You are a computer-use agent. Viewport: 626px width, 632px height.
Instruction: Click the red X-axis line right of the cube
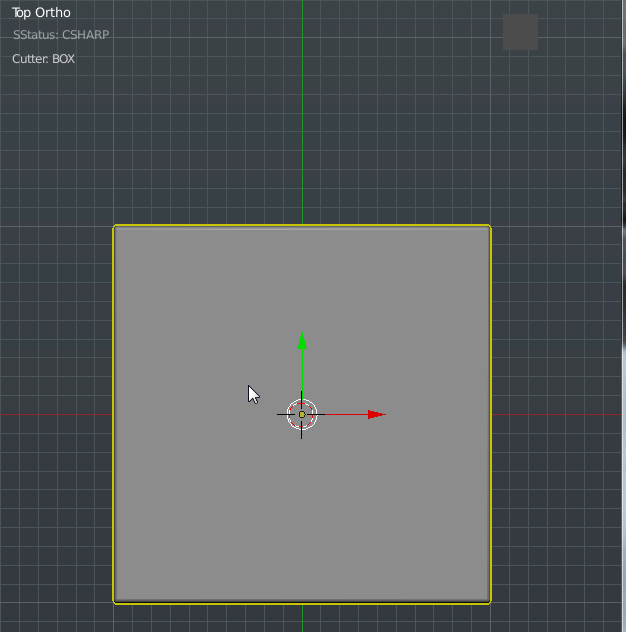pyautogui.click(x=558, y=414)
